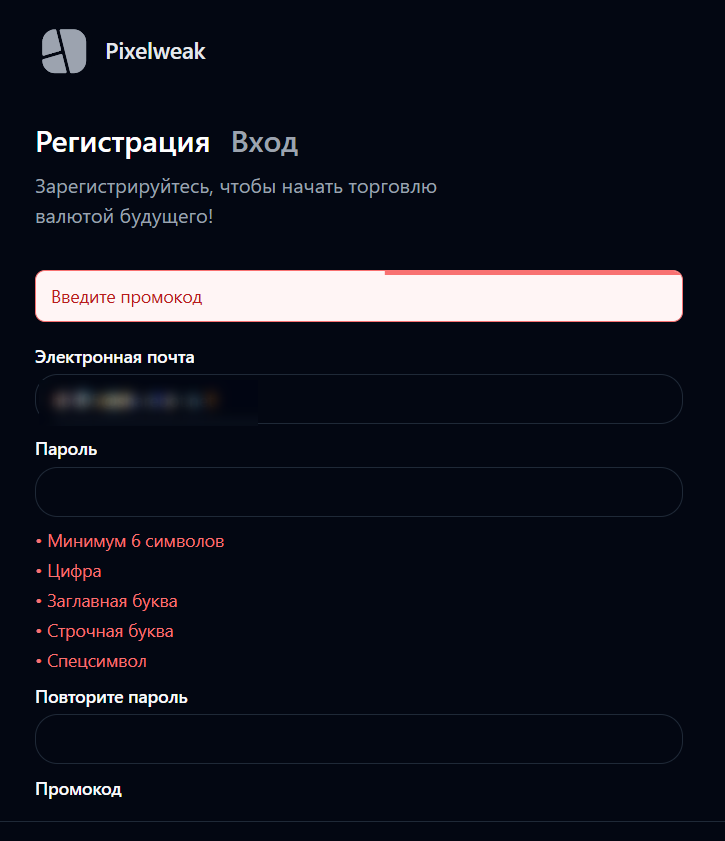The width and height of the screenshot is (725, 841).
Task: Click the red timer bar atop alert
Action: click(x=532, y=272)
